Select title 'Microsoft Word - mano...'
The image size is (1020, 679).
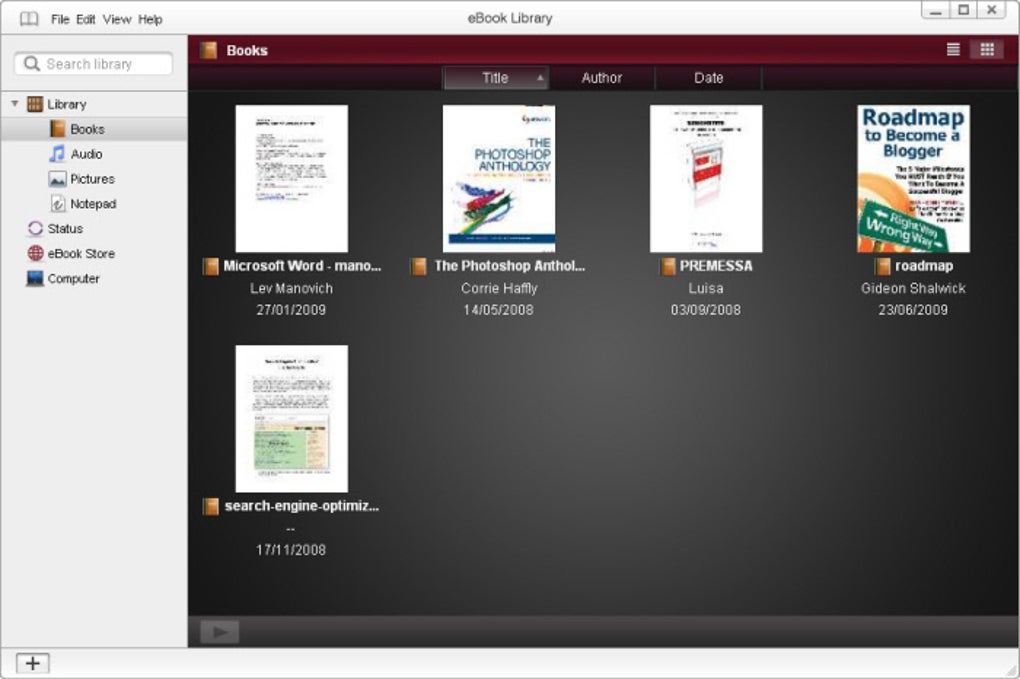pos(302,266)
